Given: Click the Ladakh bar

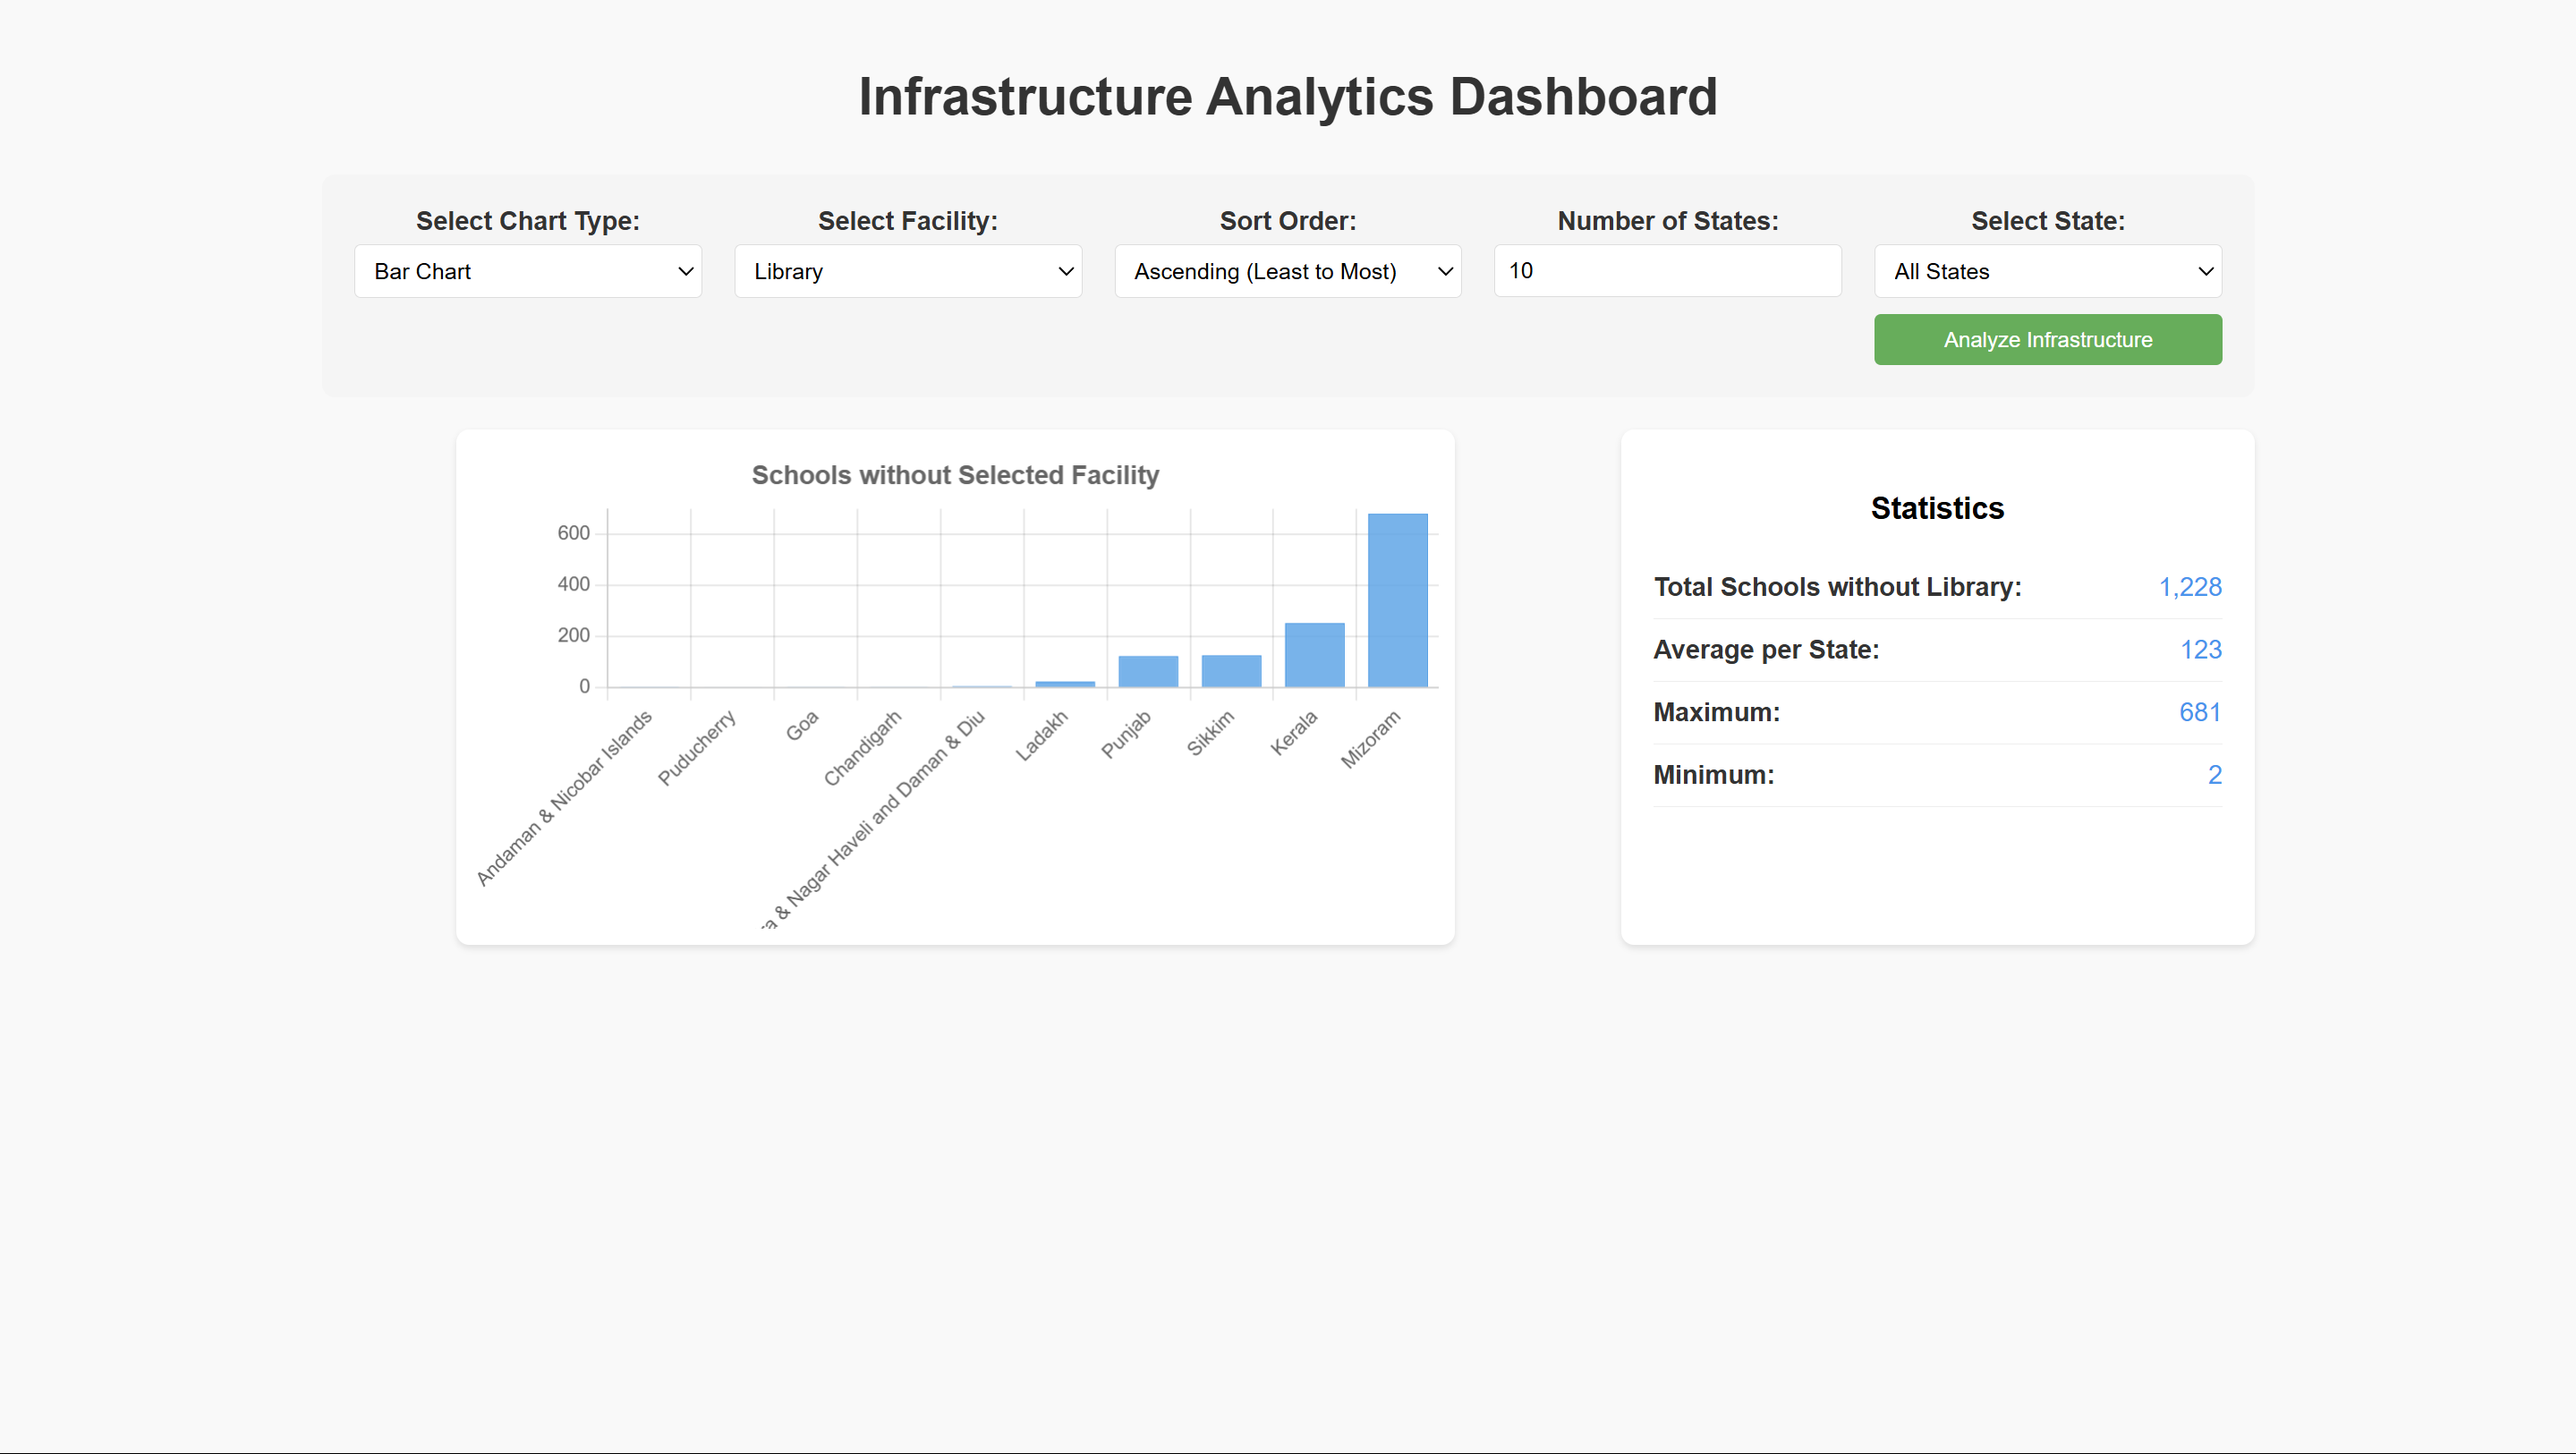Looking at the screenshot, I should coord(1065,684).
